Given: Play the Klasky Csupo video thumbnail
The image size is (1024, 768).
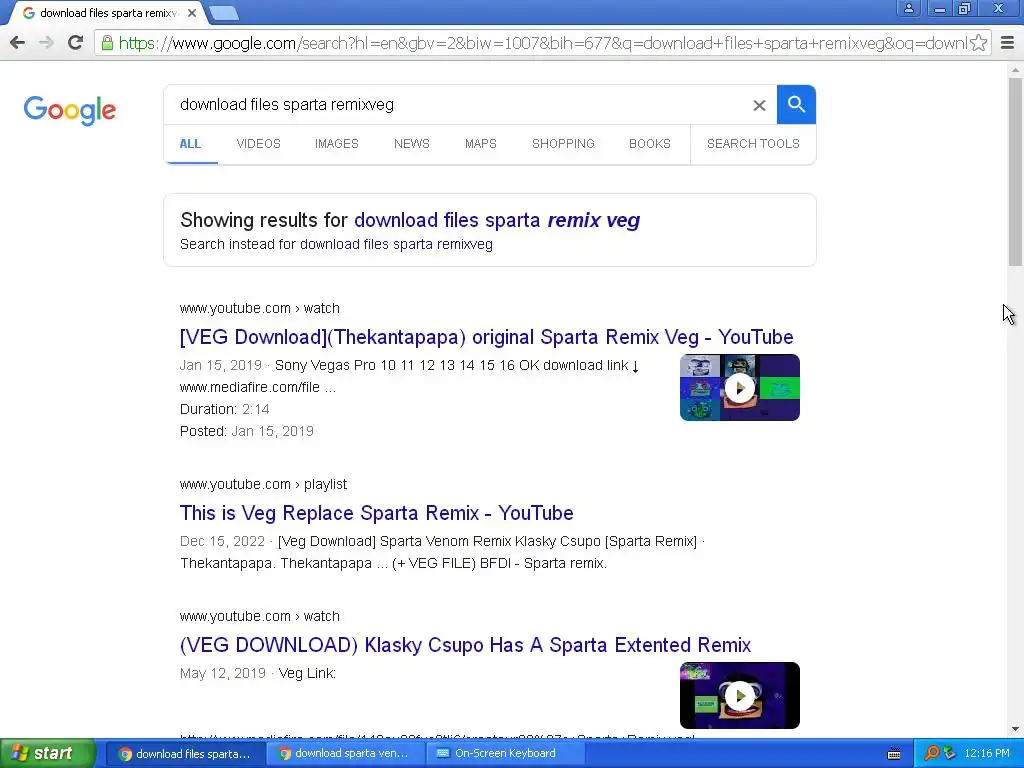Looking at the screenshot, I should click(739, 696).
